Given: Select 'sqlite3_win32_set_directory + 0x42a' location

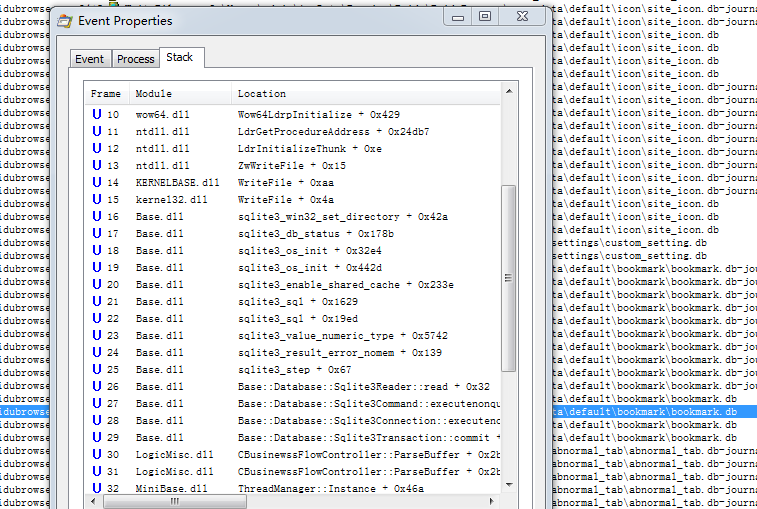Looking at the screenshot, I should coord(343,216).
